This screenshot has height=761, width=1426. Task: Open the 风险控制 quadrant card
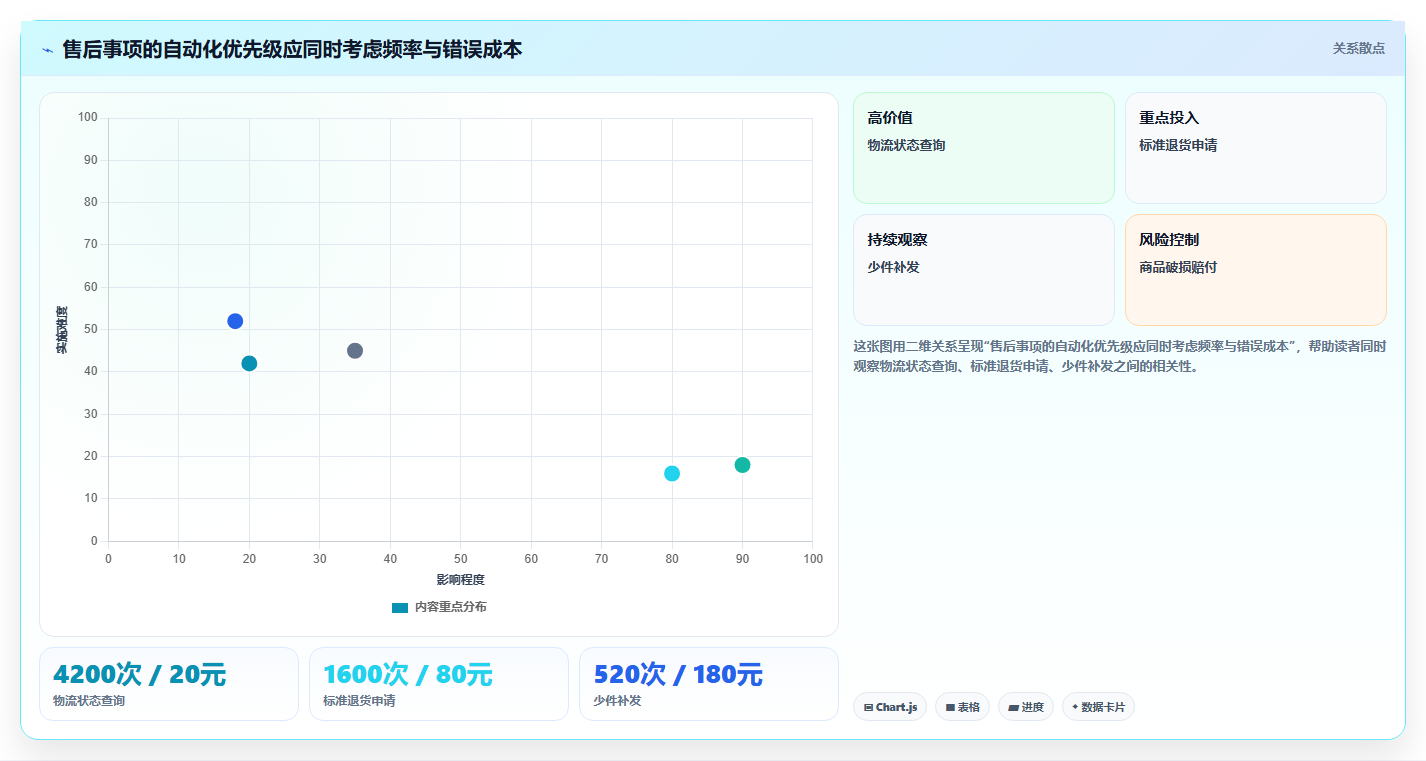(1255, 270)
